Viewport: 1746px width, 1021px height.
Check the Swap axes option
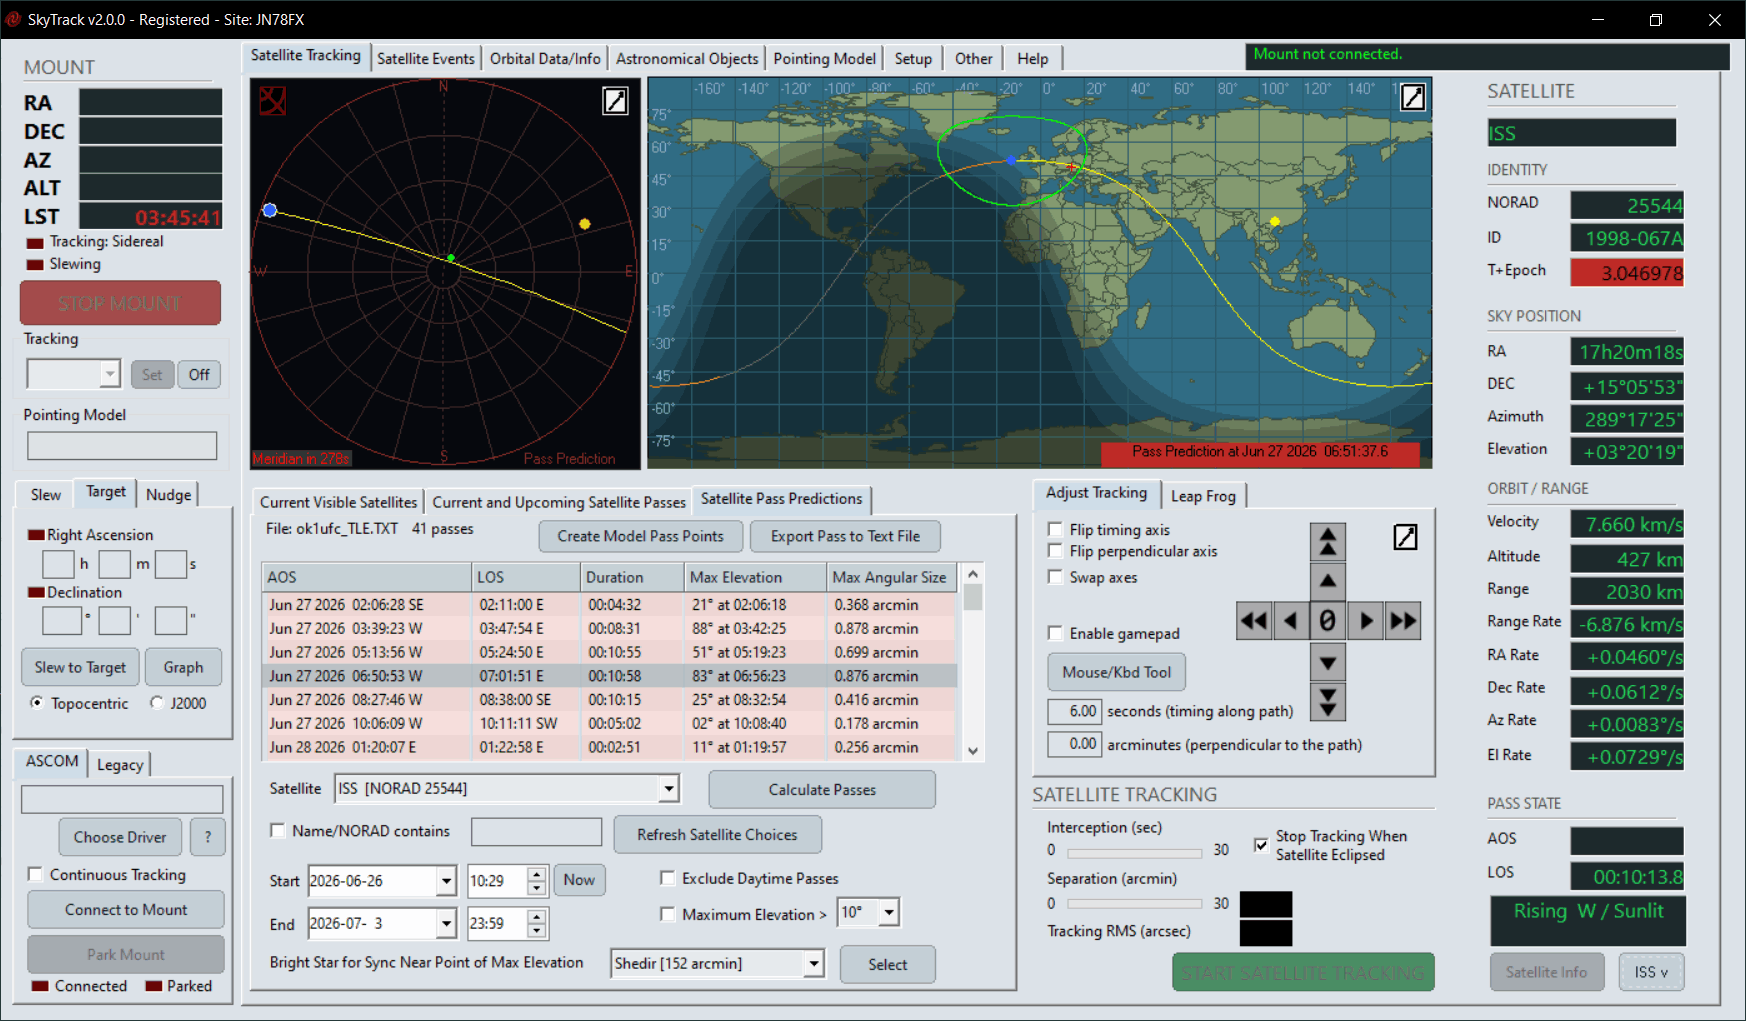(1055, 577)
